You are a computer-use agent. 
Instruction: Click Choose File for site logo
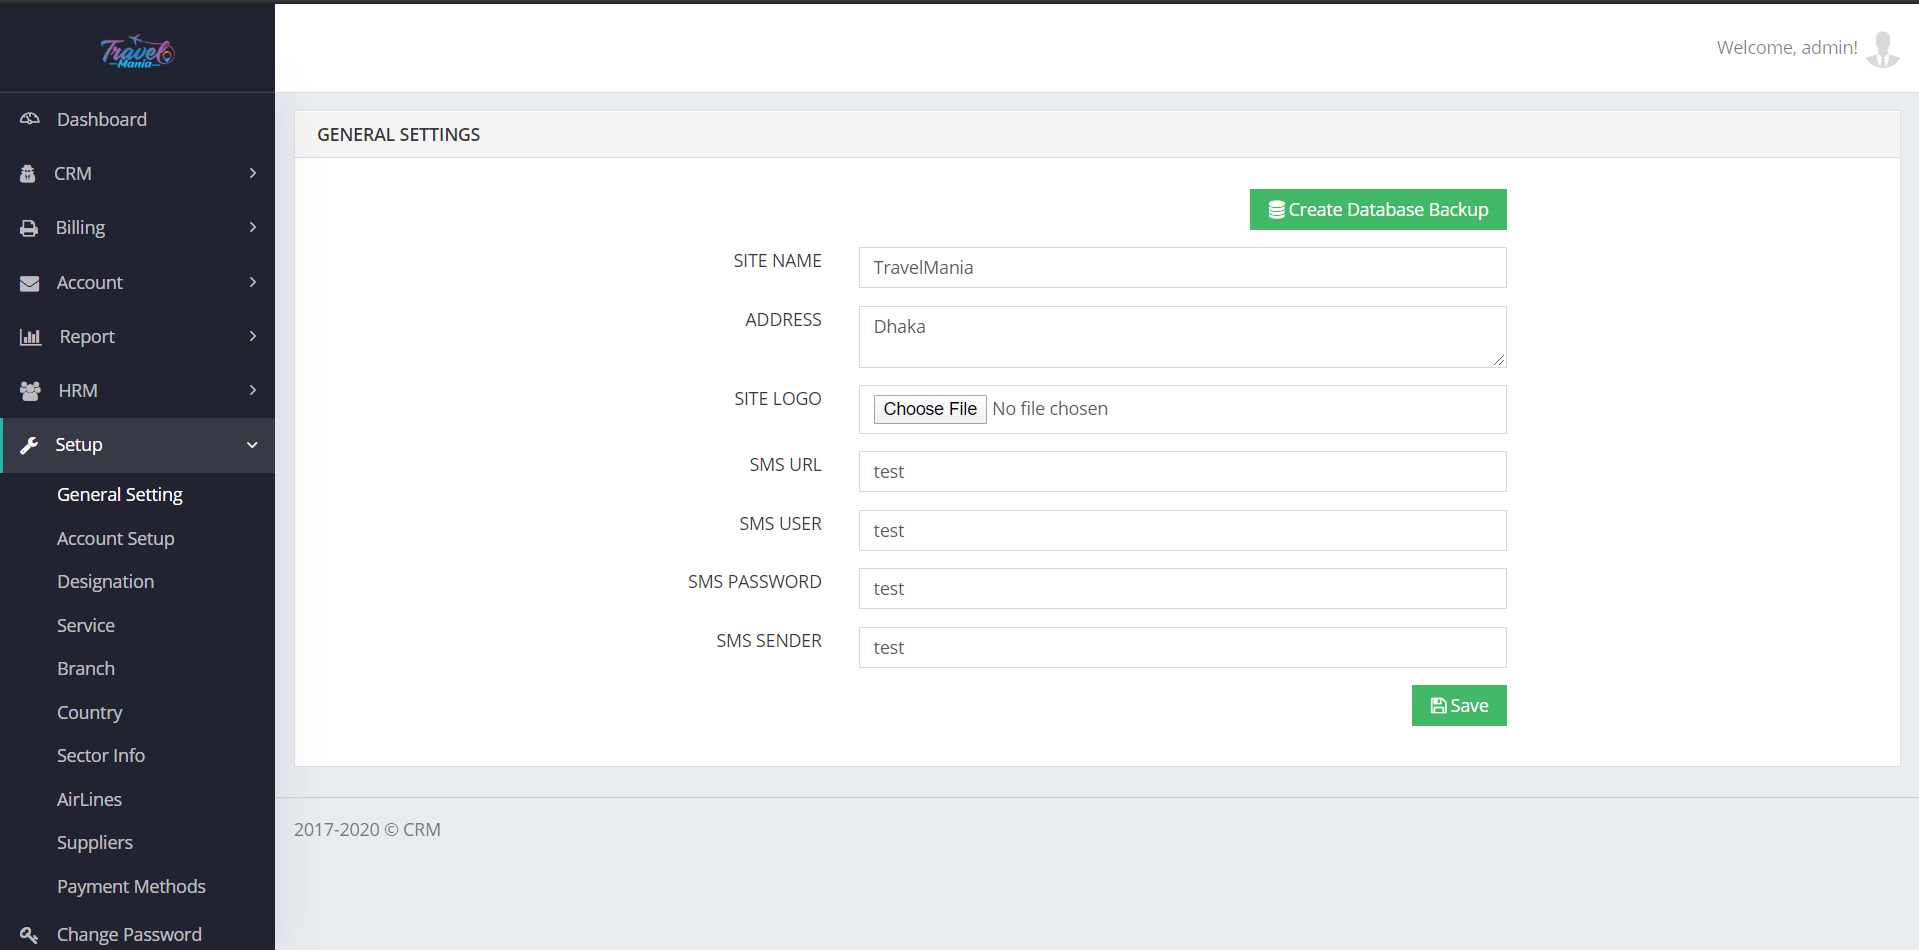929,409
